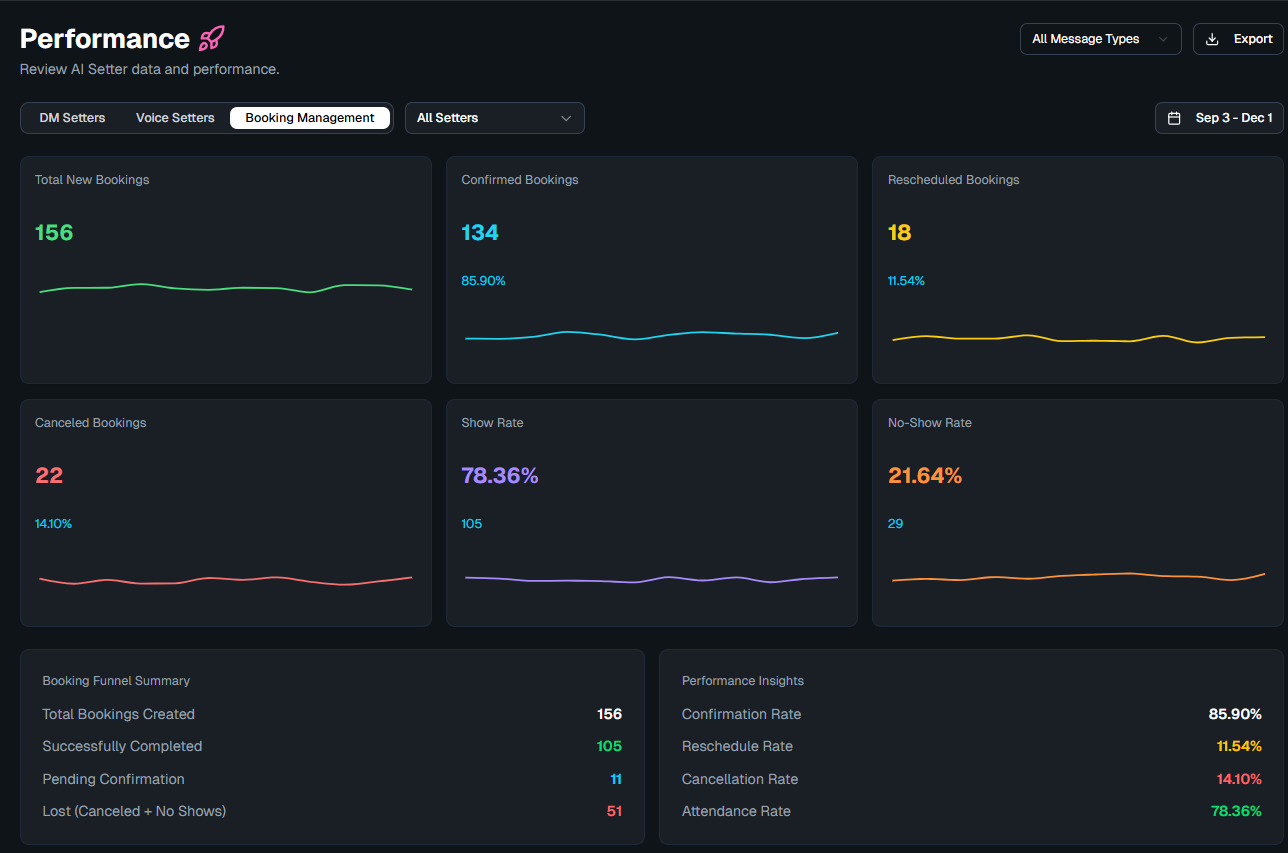Click the Successfully Completed label
The height and width of the screenshot is (853, 1288).
point(122,746)
